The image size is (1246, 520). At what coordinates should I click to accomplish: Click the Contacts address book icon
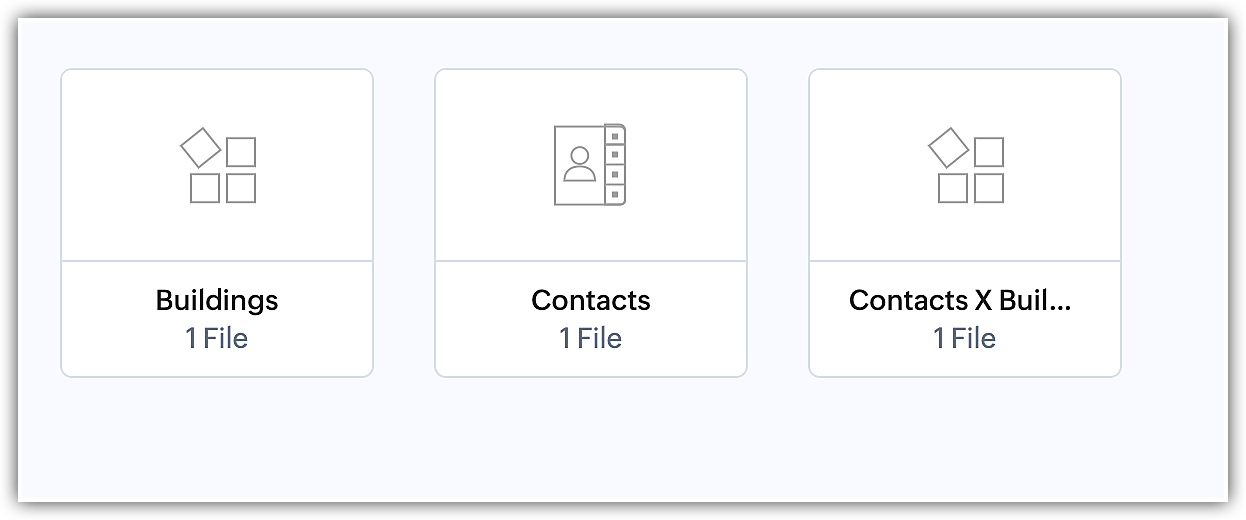(590, 165)
